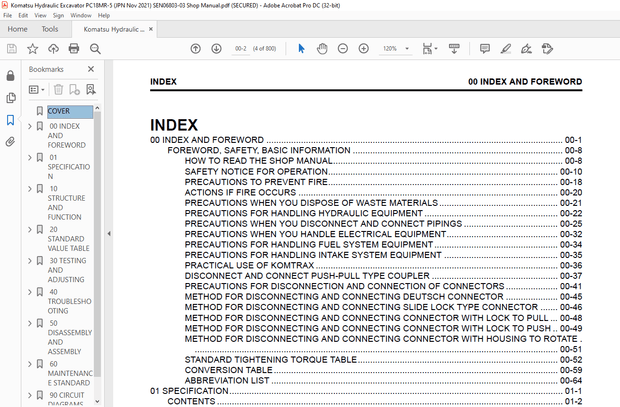The width and height of the screenshot is (620, 407).
Task: Collapse the navigation pane arrow
Action: coord(109,234)
